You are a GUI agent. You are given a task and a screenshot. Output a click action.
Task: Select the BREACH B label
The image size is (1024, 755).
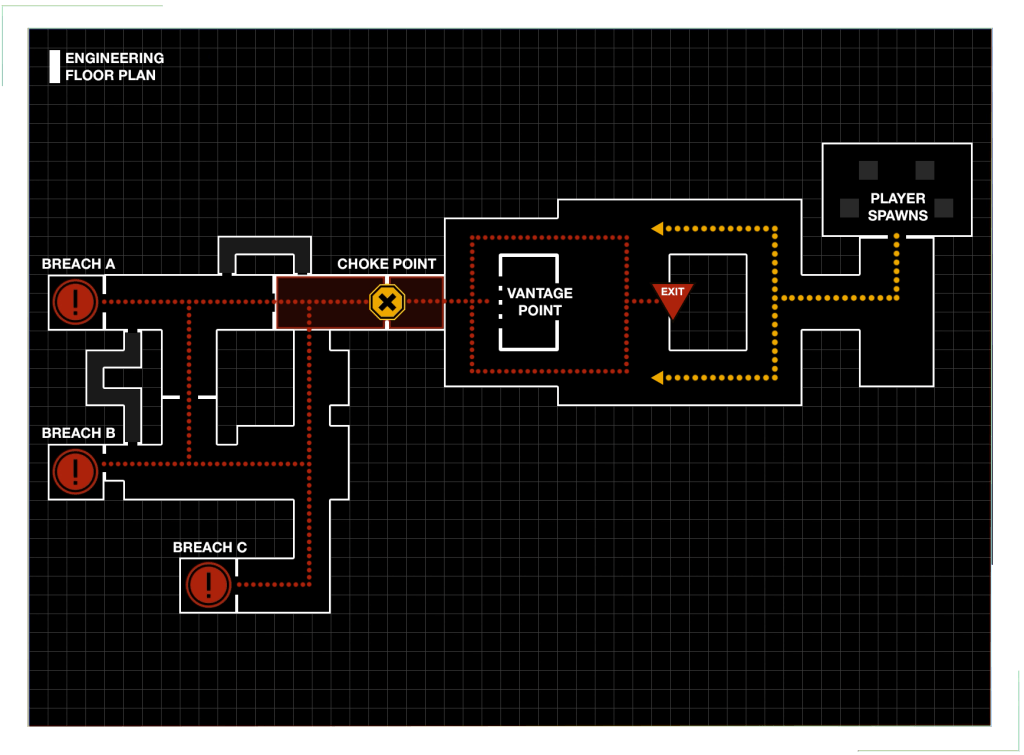(x=78, y=433)
